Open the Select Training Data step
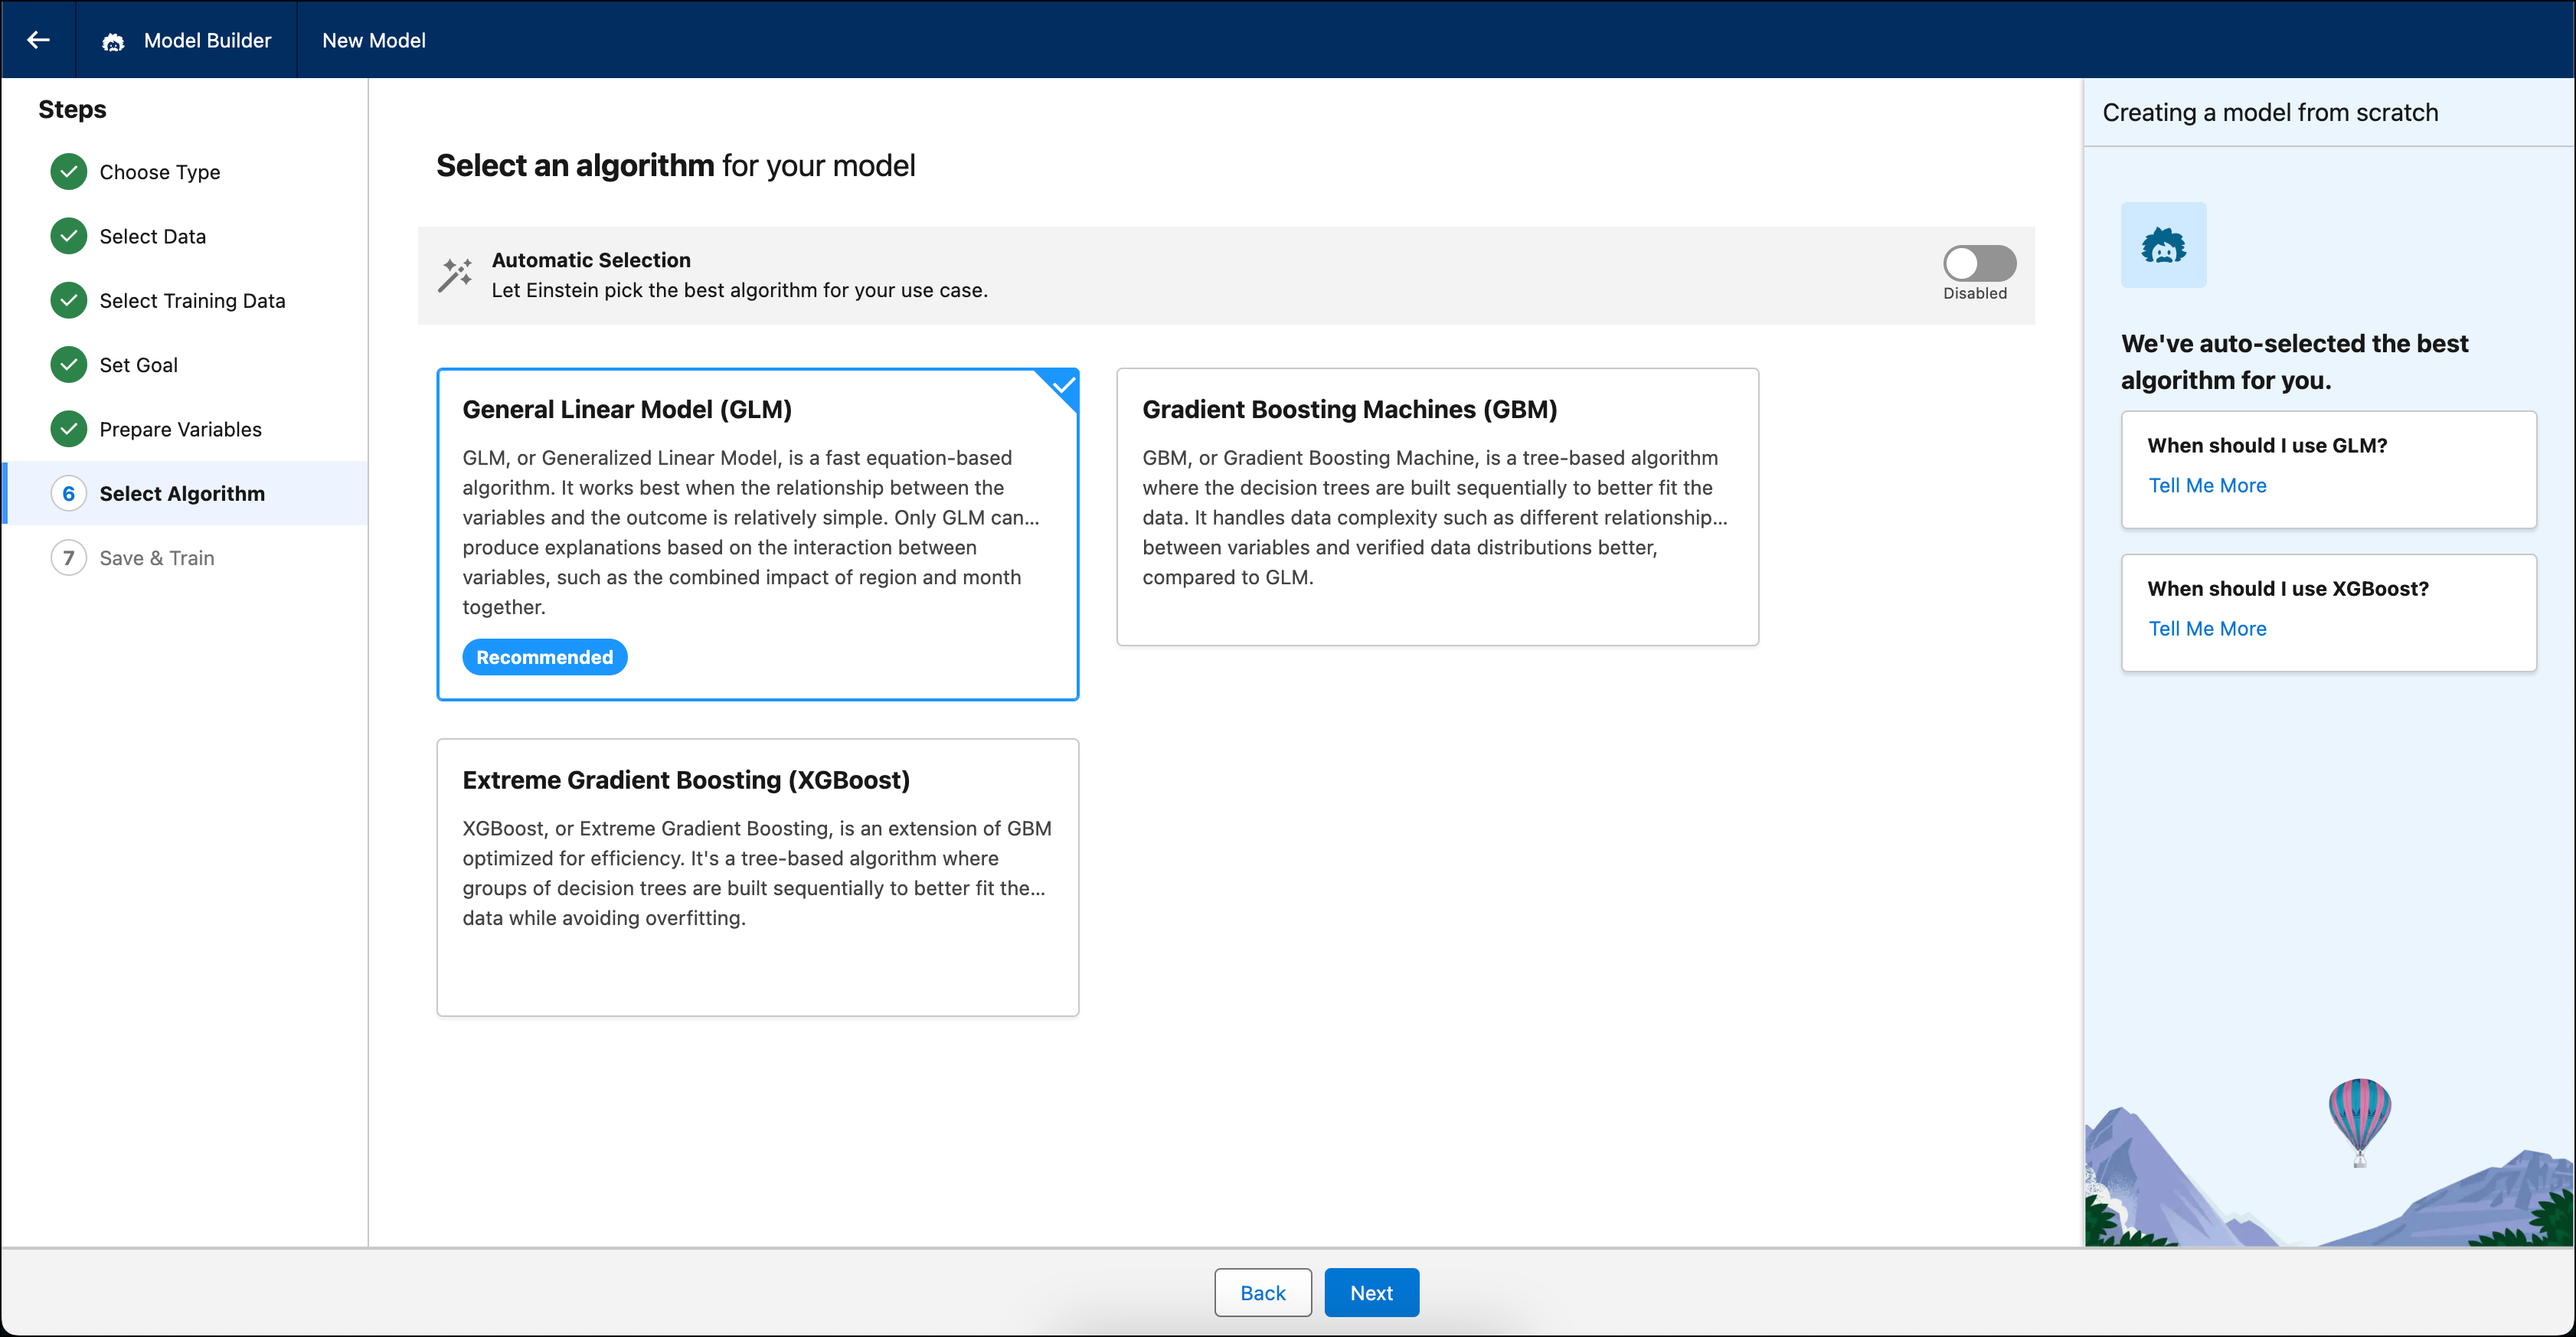This screenshot has width=2576, height=1337. click(x=192, y=301)
